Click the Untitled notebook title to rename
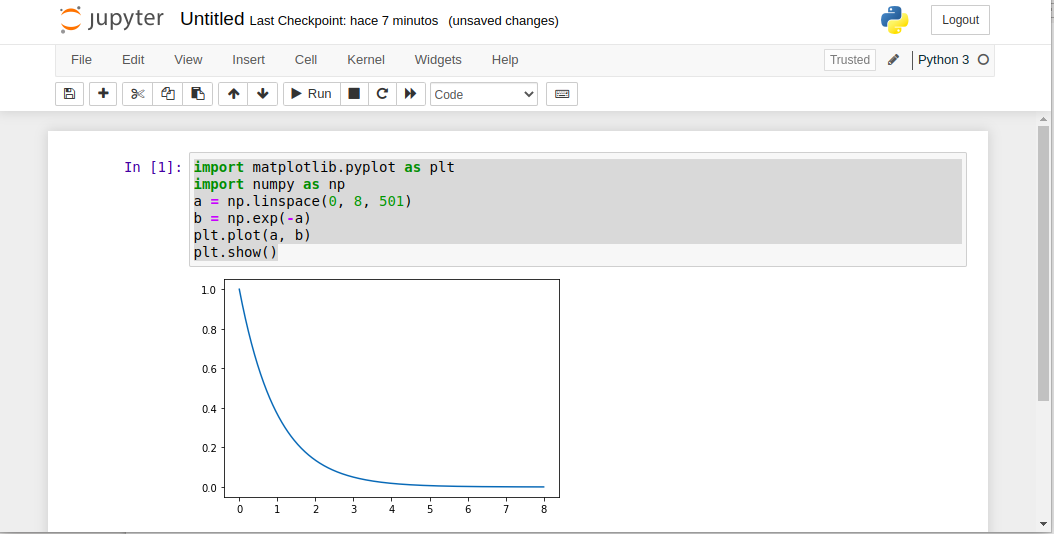Screen dimensions: 1054x534 pyautogui.click(x=212, y=19)
